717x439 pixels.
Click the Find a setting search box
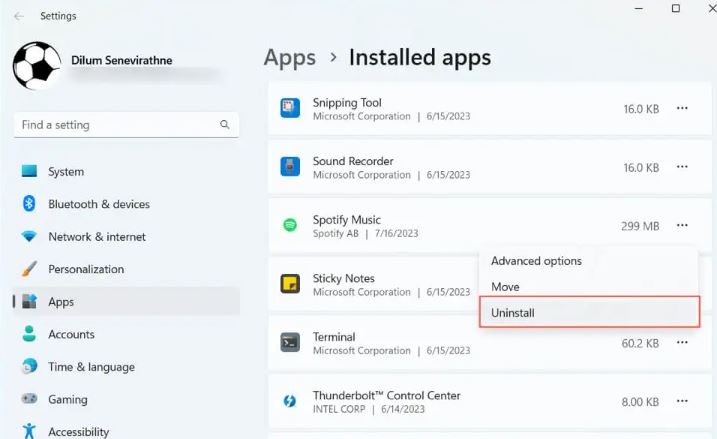(x=126, y=124)
